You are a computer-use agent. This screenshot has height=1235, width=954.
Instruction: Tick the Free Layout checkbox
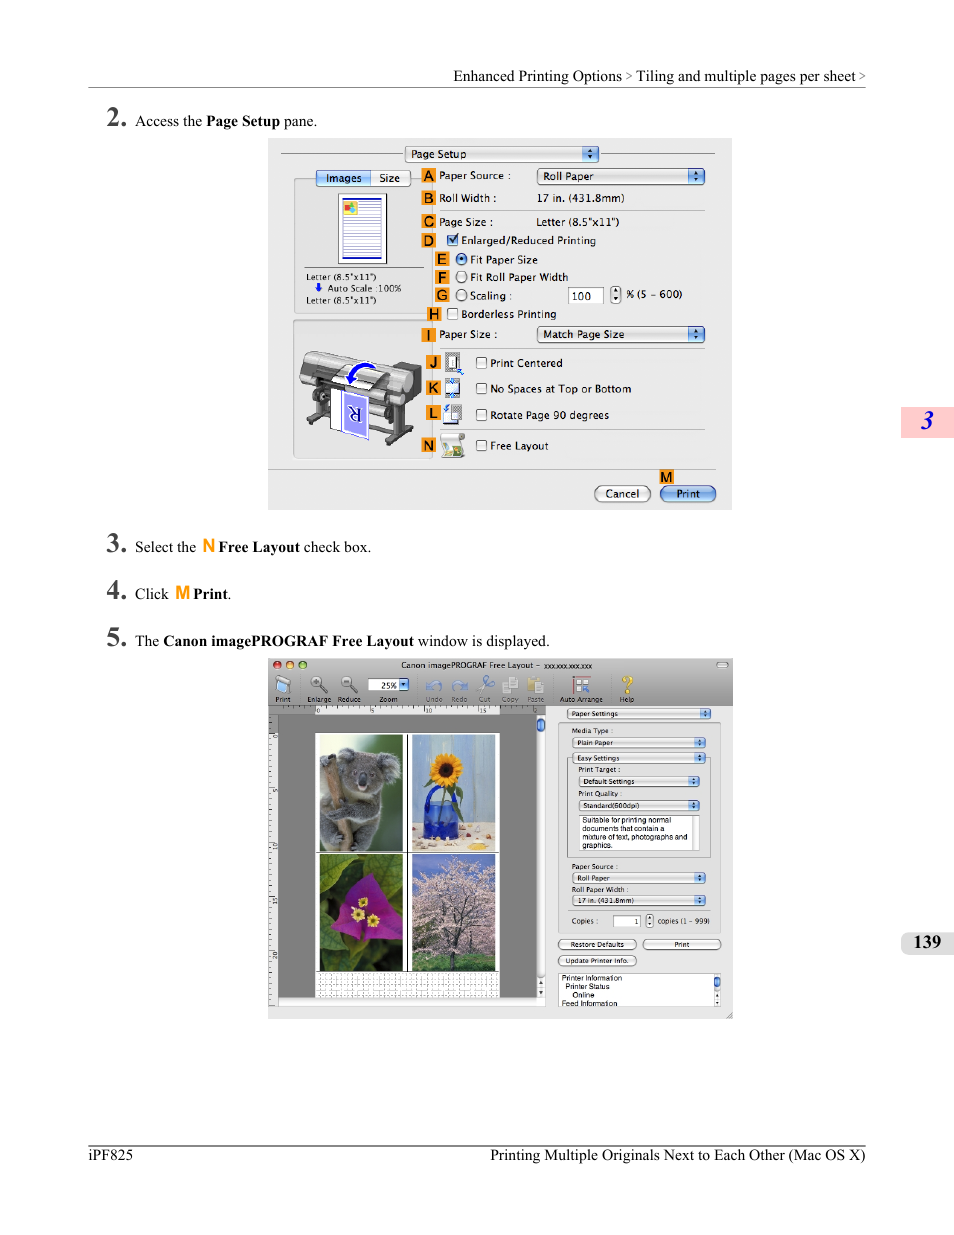pos(481,446)
